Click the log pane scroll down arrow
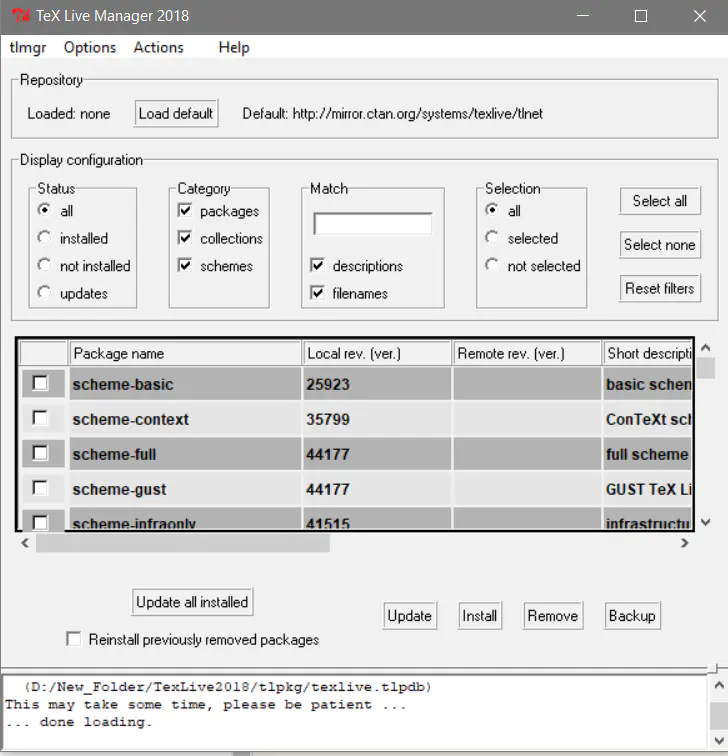The width and height of the screenshot is (728, 756). click(x=719, y=740)
